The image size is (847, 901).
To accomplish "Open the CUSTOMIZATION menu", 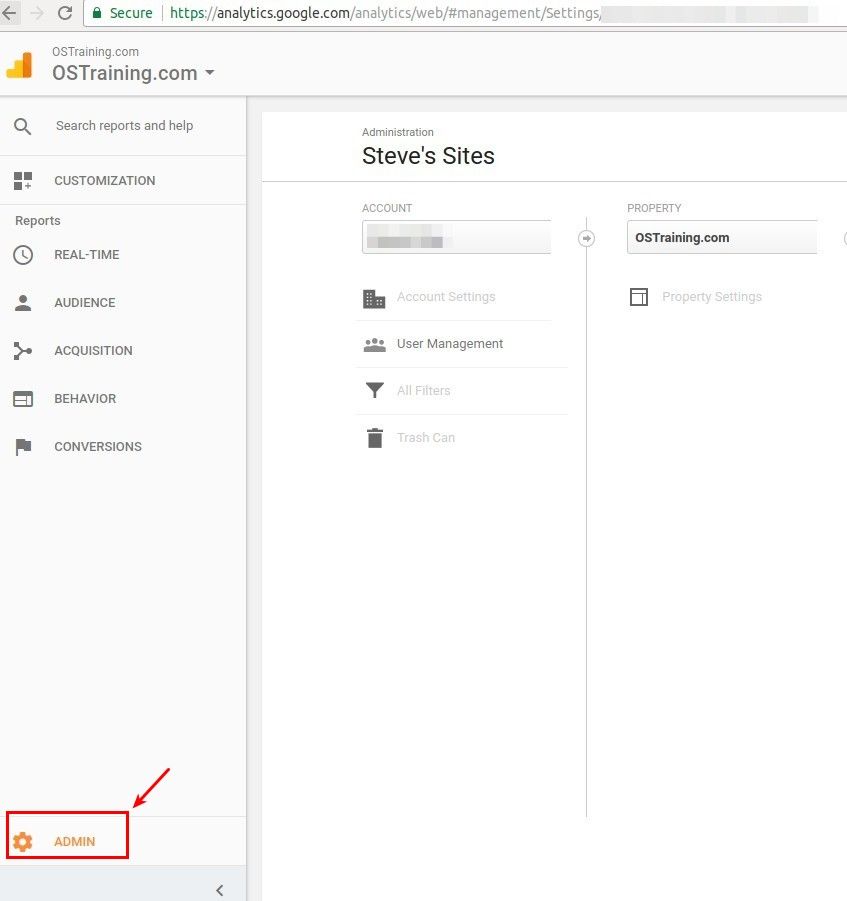I will coord(105,180).
